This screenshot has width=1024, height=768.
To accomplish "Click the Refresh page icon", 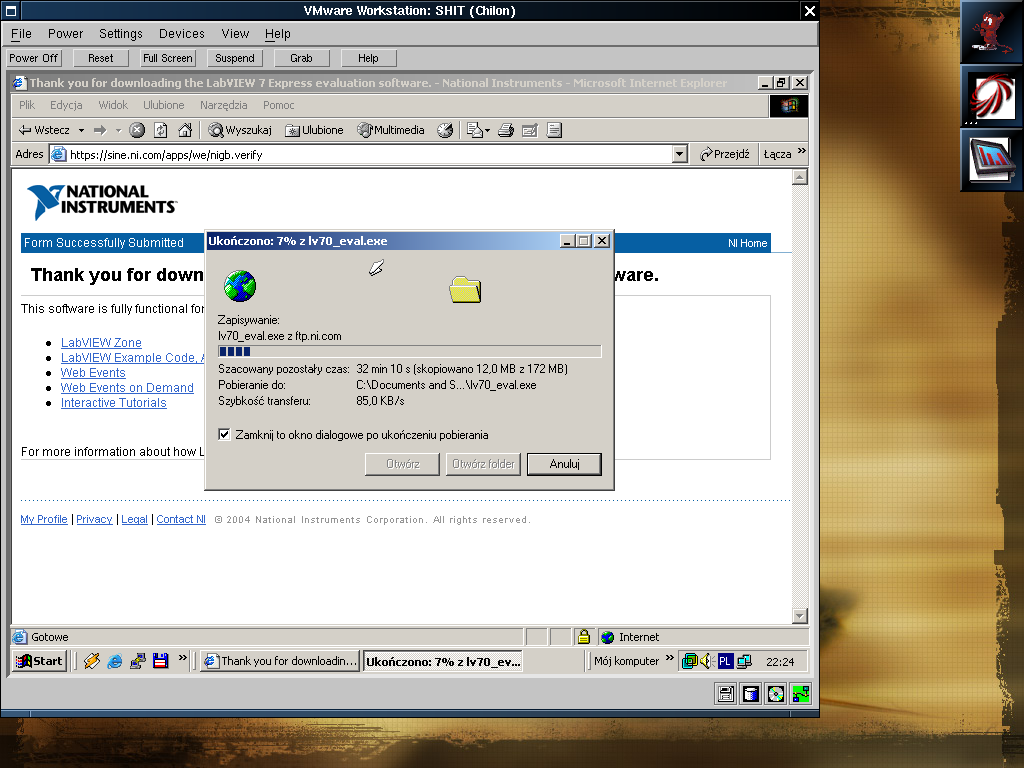I will (160, 130).
